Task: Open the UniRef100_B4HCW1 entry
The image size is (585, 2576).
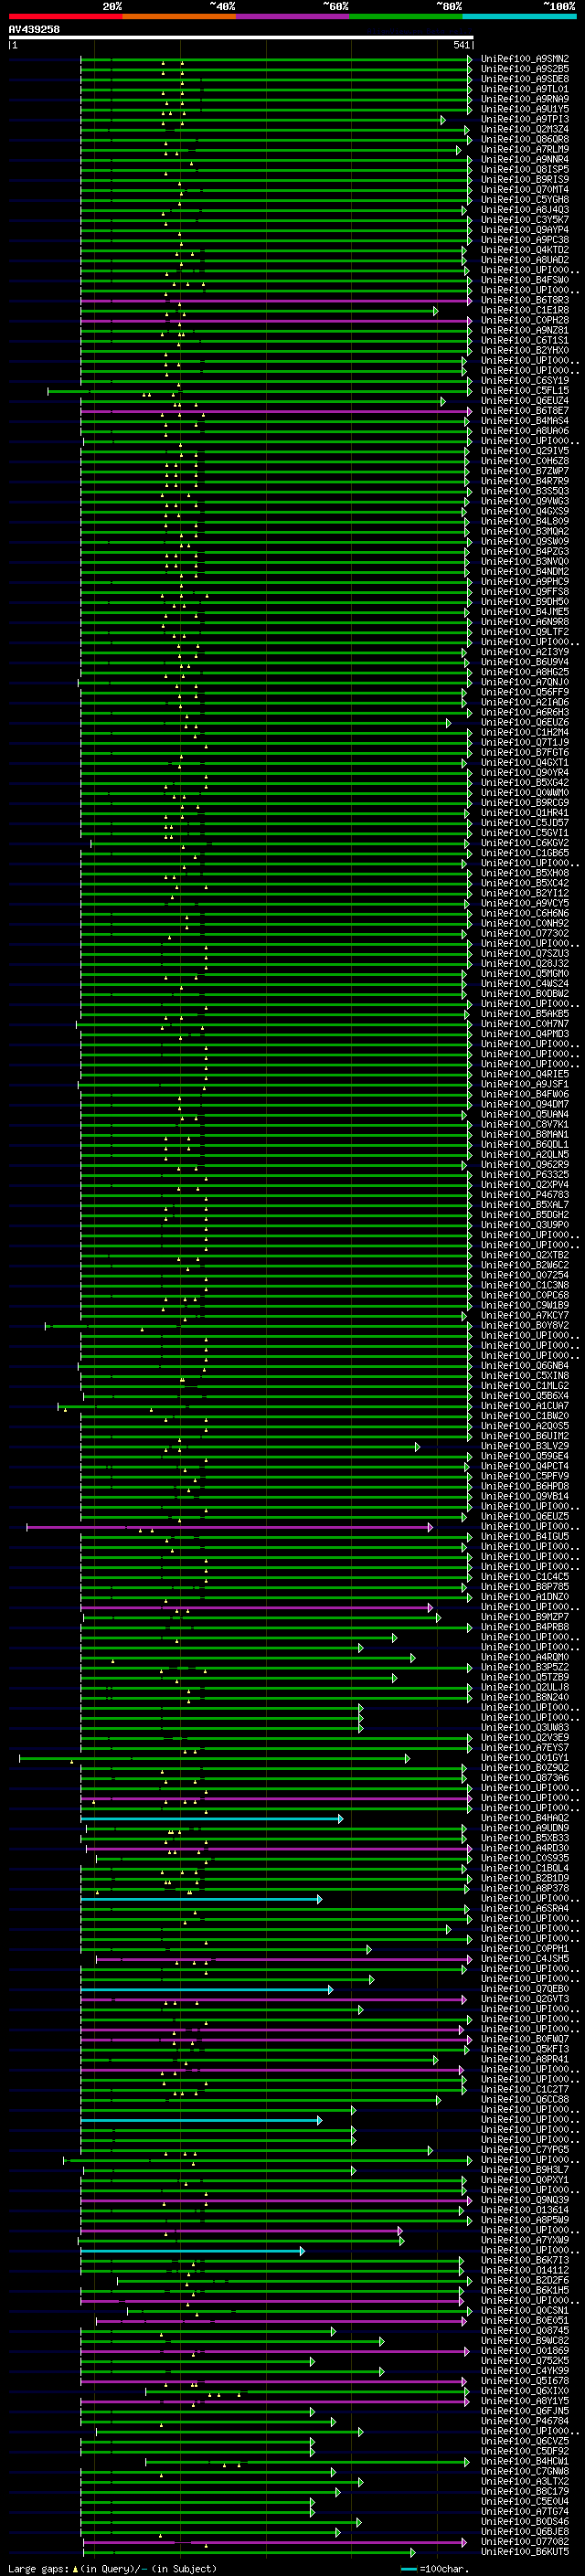Action: [x=525, y=2462]
